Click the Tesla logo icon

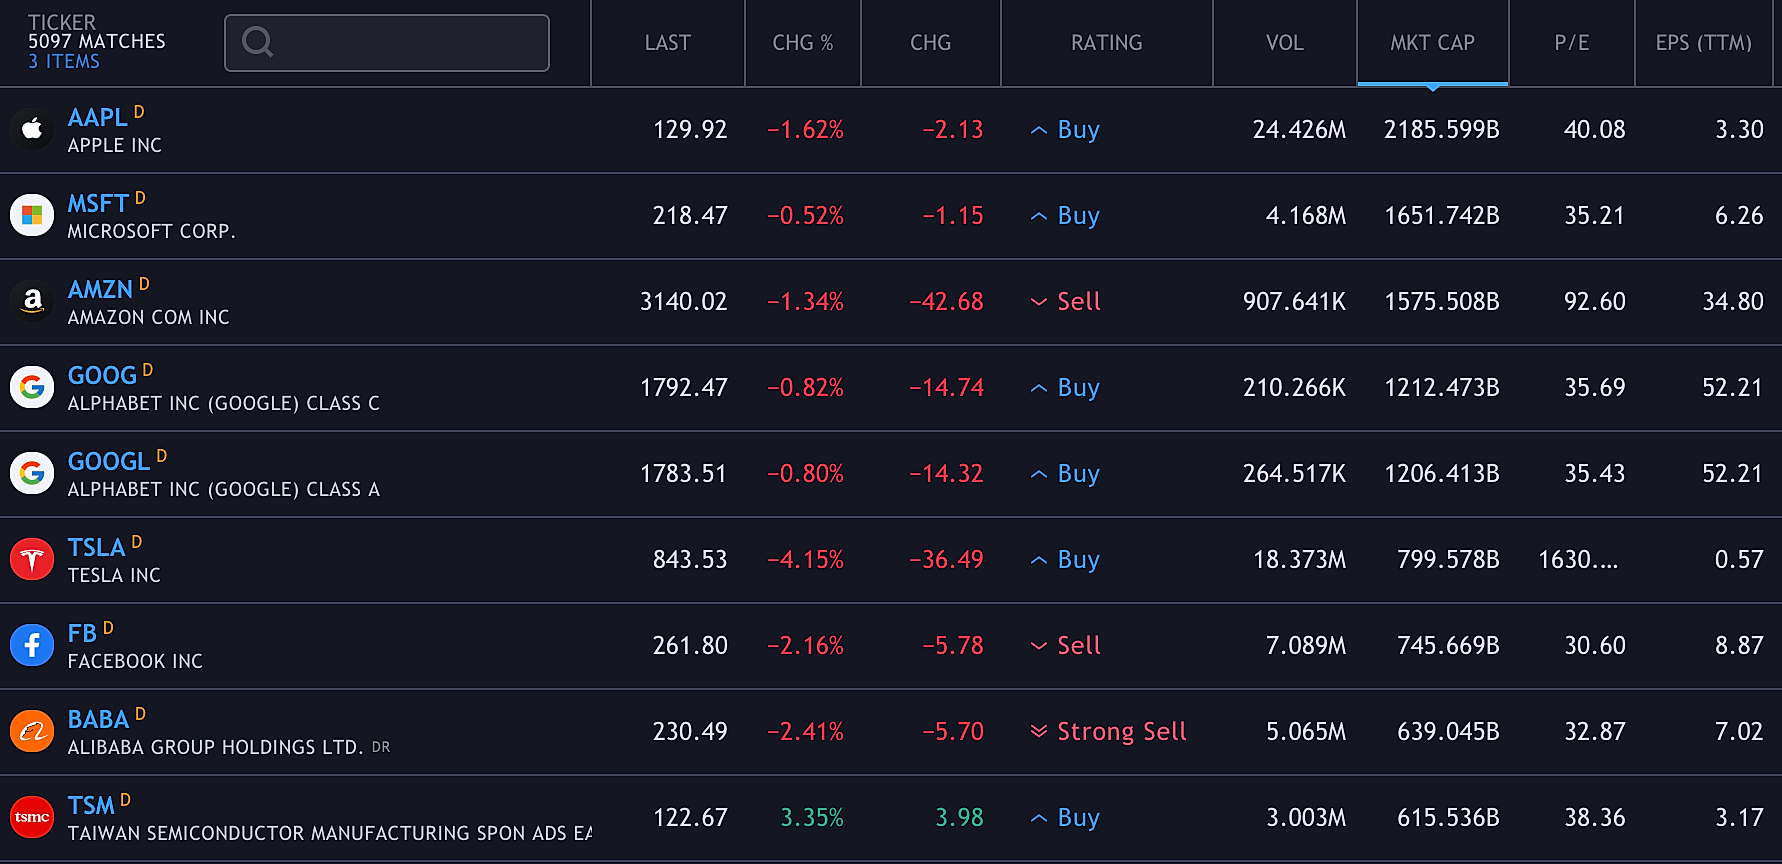[x=32, y=559]
